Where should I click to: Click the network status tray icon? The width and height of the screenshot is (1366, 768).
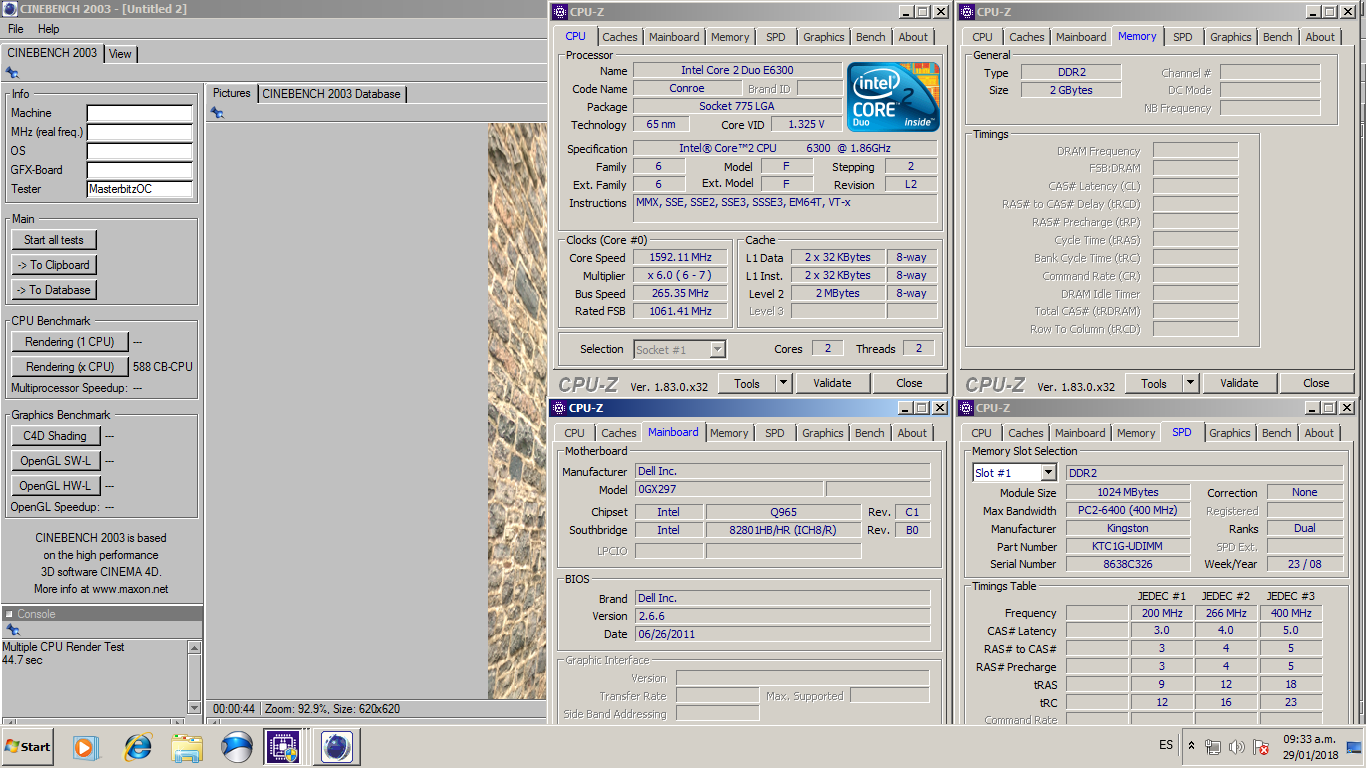pos(1213,746)
